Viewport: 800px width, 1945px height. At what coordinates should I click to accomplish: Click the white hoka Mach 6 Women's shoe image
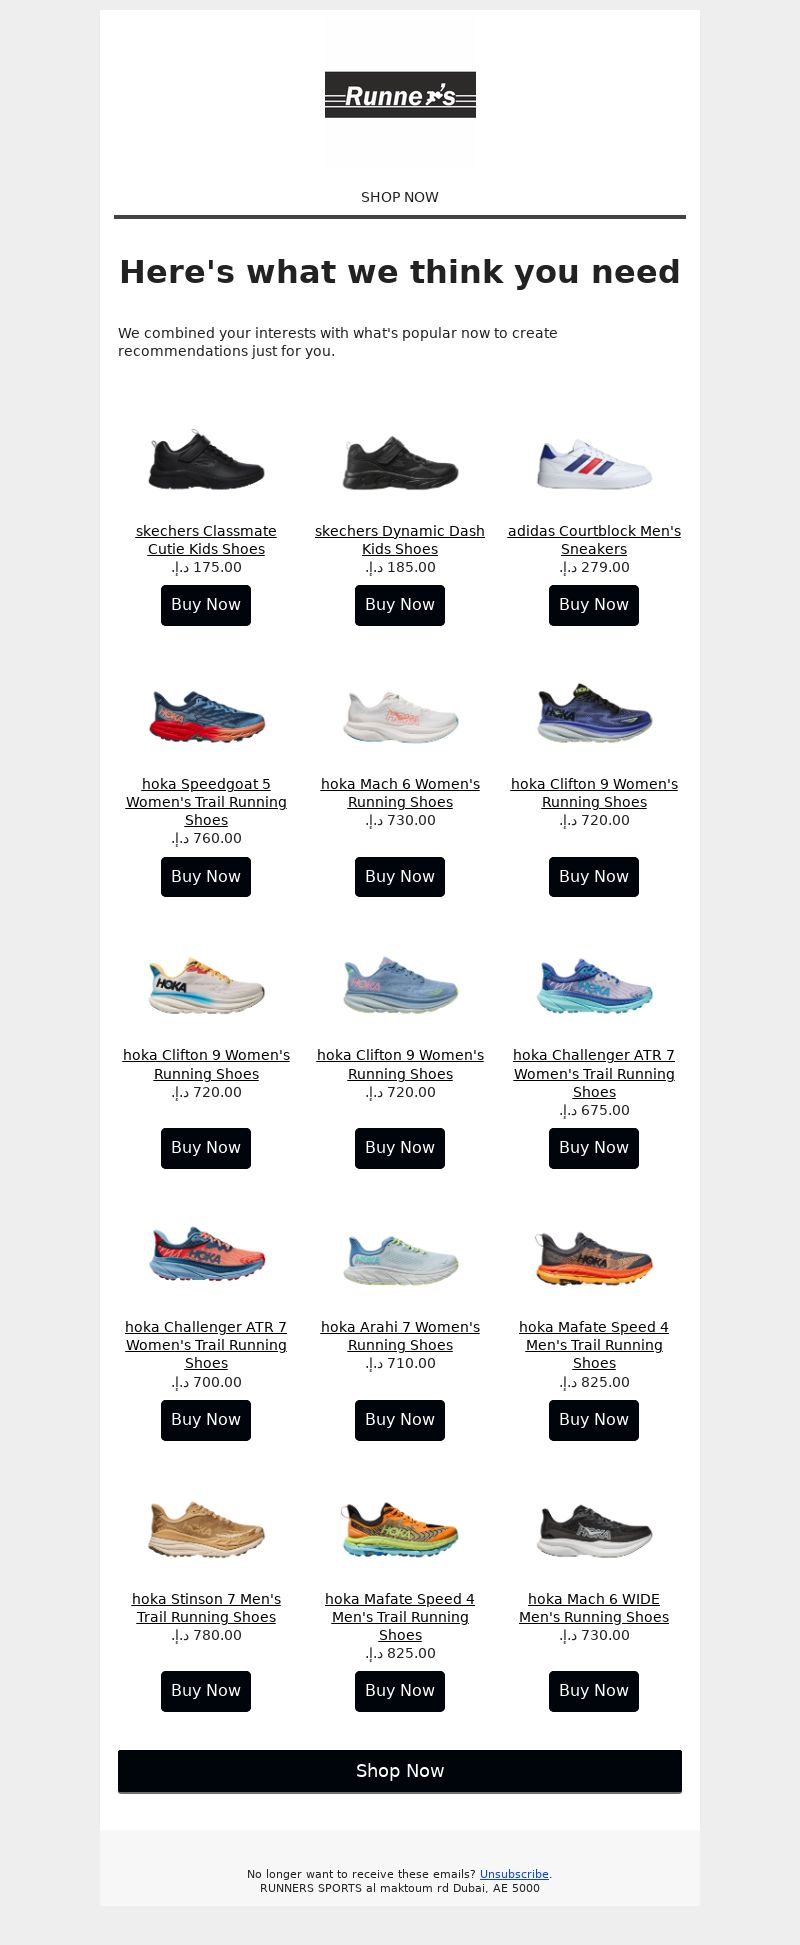pos(400,714)
